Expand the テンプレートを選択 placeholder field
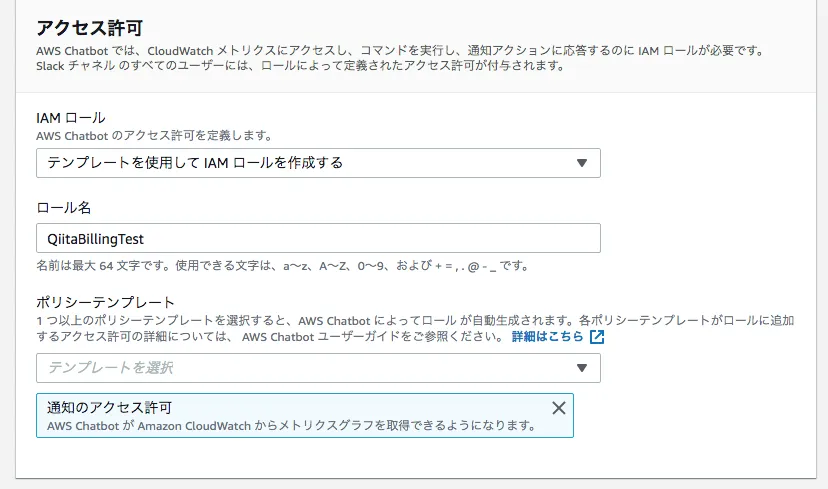828x489 pixels. (x=300, y=368)
